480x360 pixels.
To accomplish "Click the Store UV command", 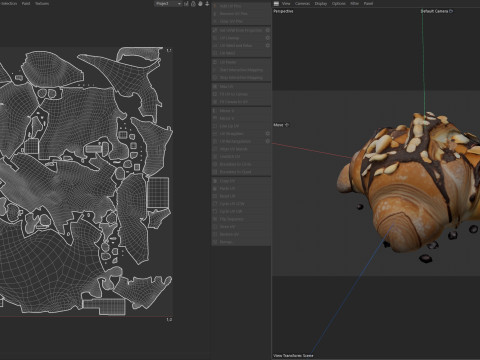I will [x=241, y=227].
